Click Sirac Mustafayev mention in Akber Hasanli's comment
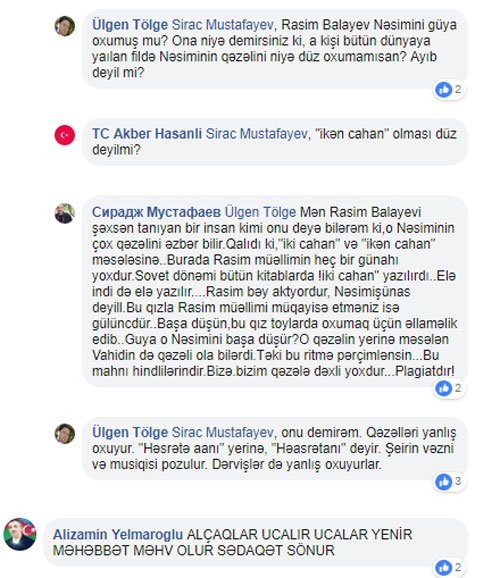 (x=256, y=134)
